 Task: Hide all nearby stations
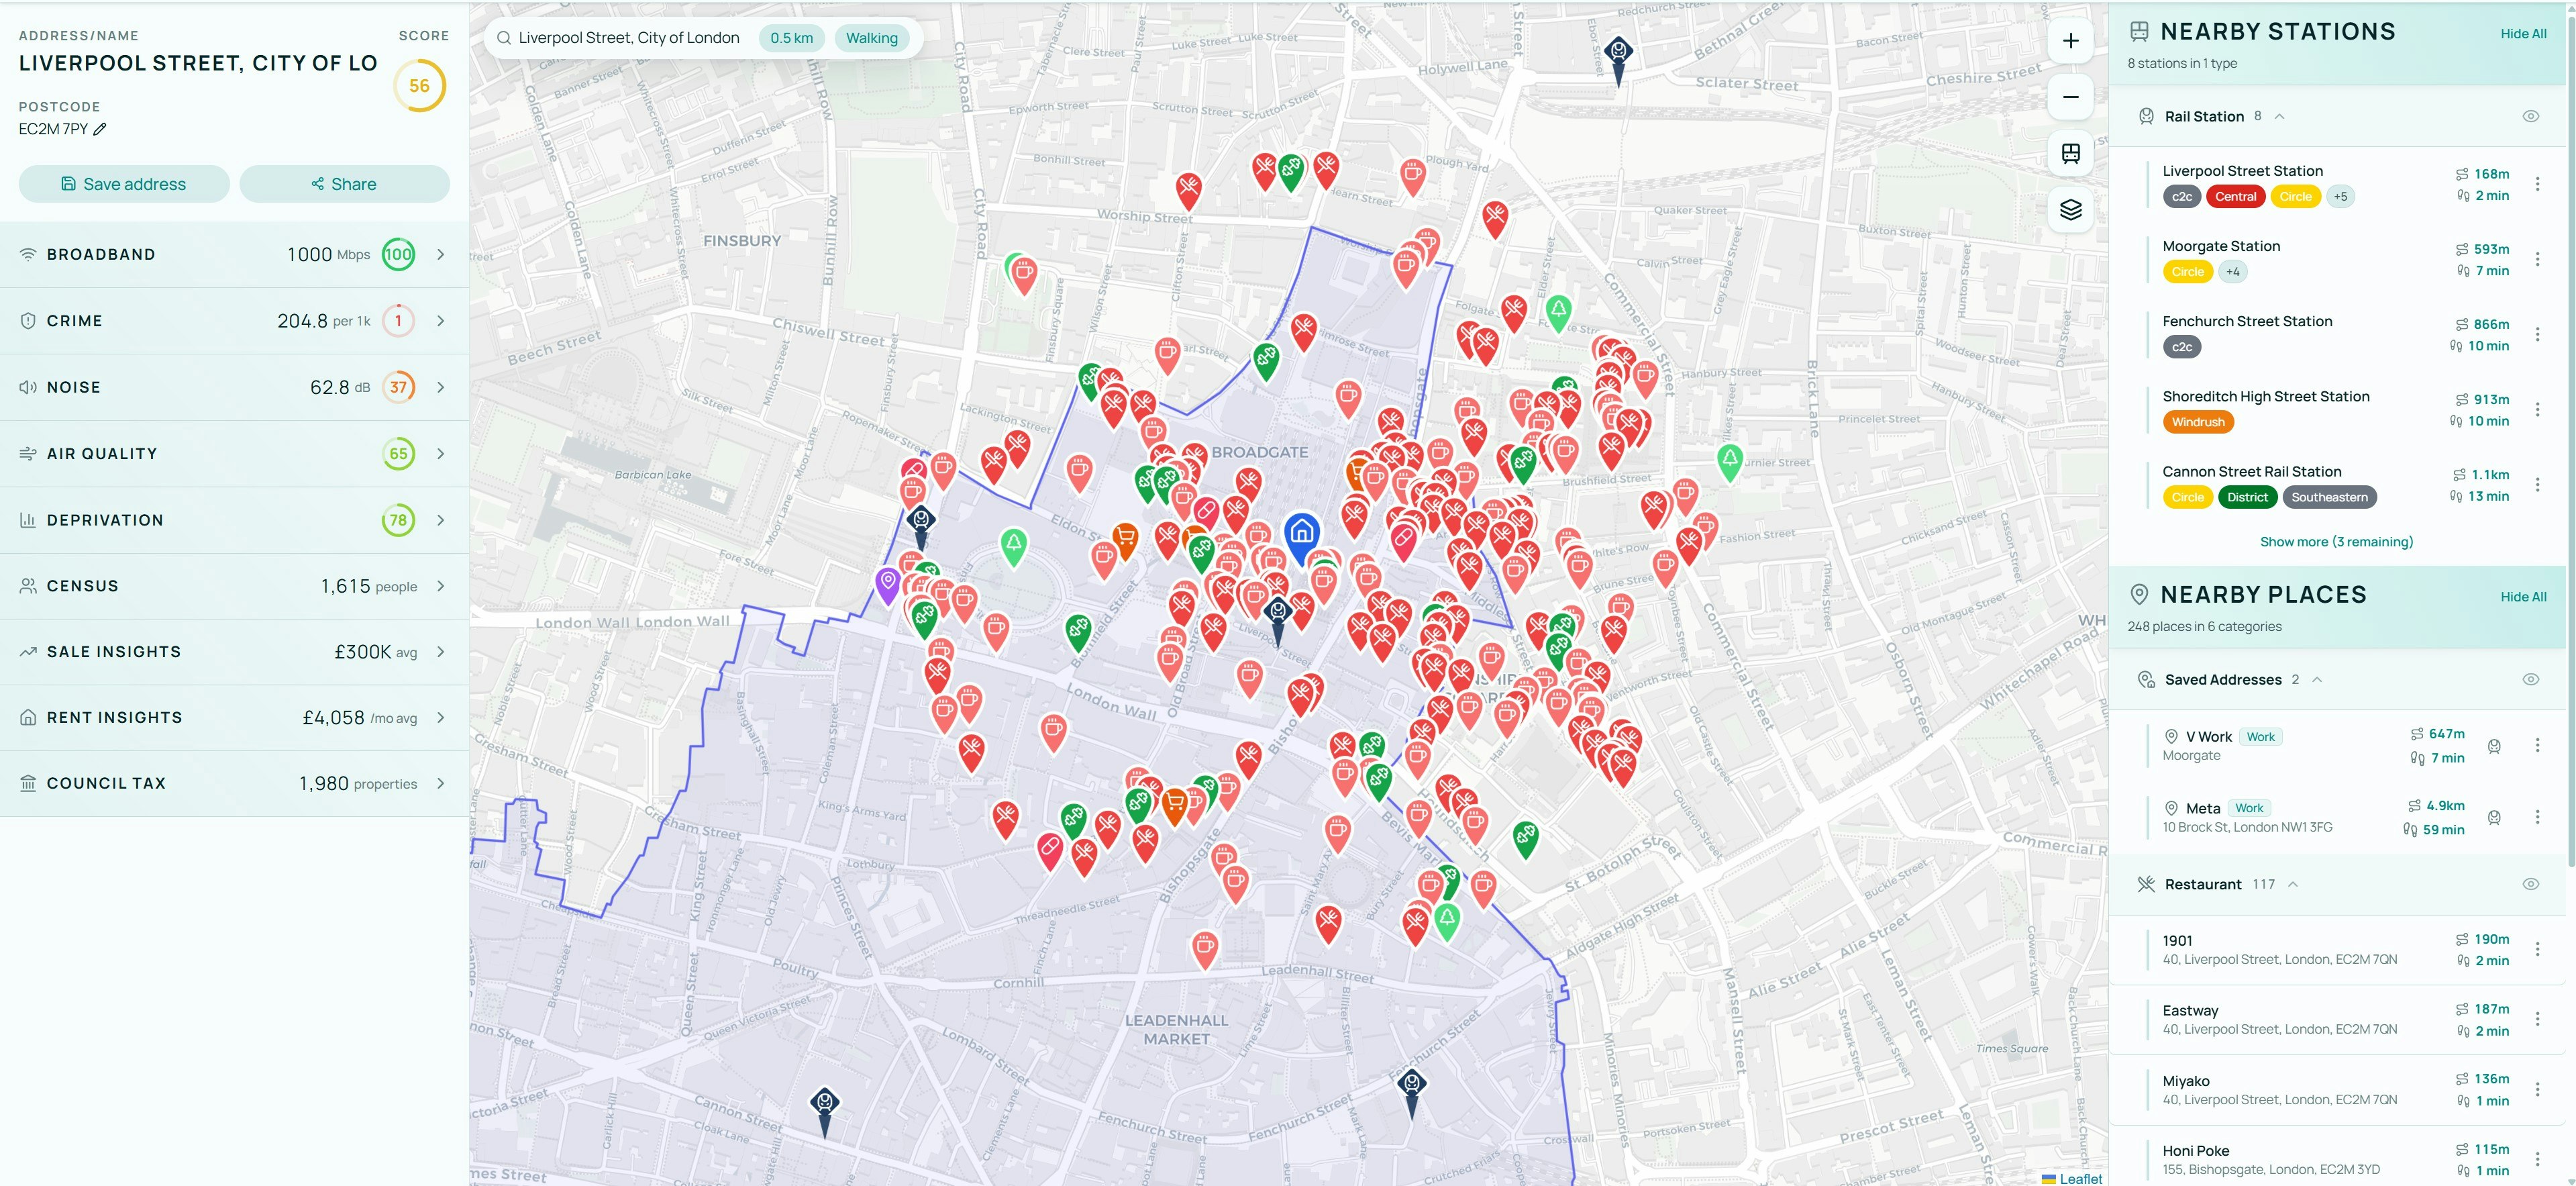(2523, 34)
